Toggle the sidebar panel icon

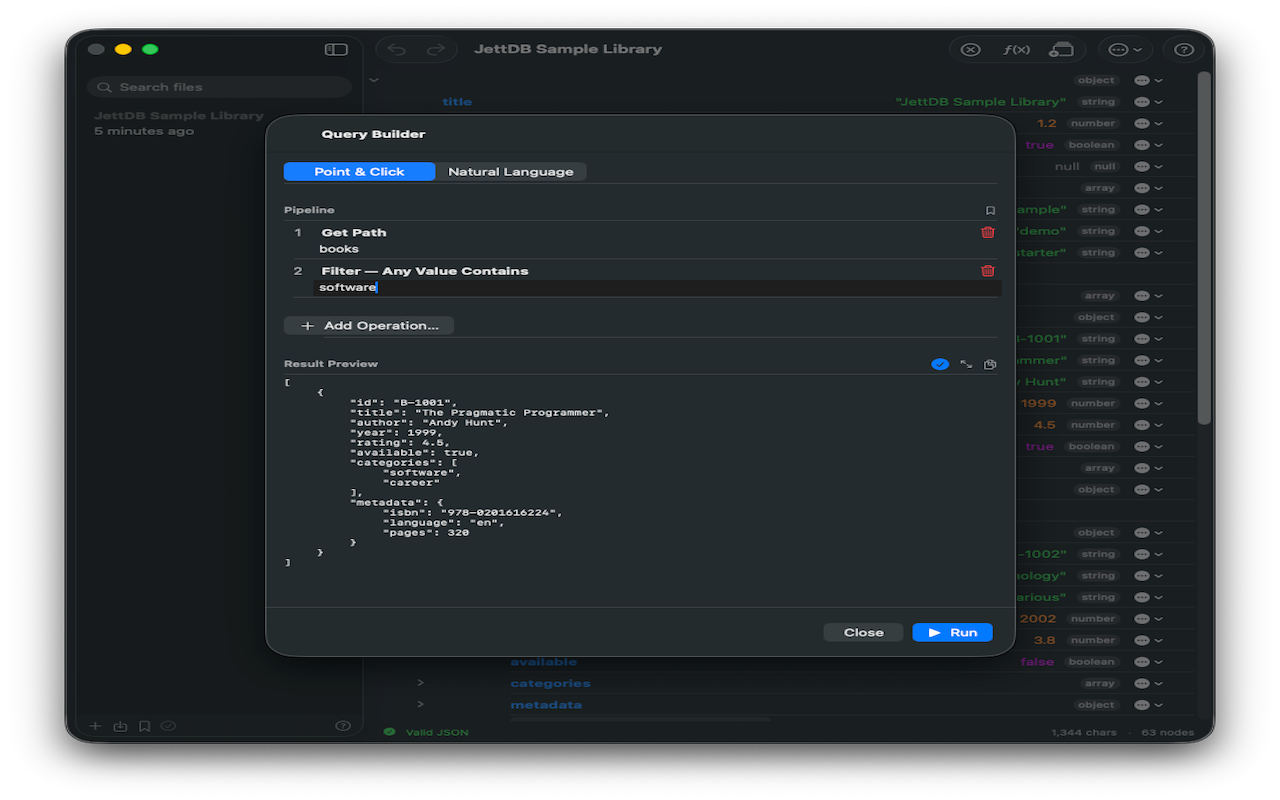pyautogui.click(x=336, y=49)
